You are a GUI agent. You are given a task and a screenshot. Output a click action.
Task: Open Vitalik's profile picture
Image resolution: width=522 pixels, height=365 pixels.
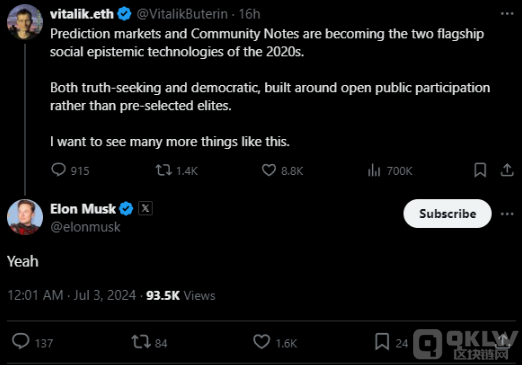25,22
